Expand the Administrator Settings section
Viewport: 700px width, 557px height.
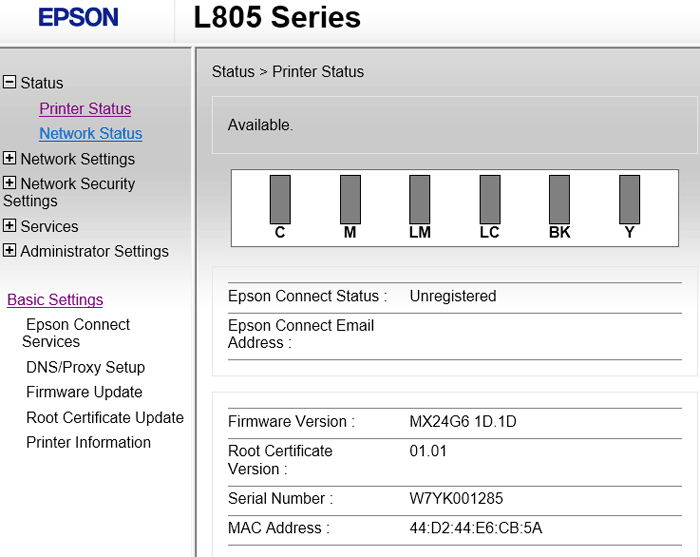(x=10, y=251)
